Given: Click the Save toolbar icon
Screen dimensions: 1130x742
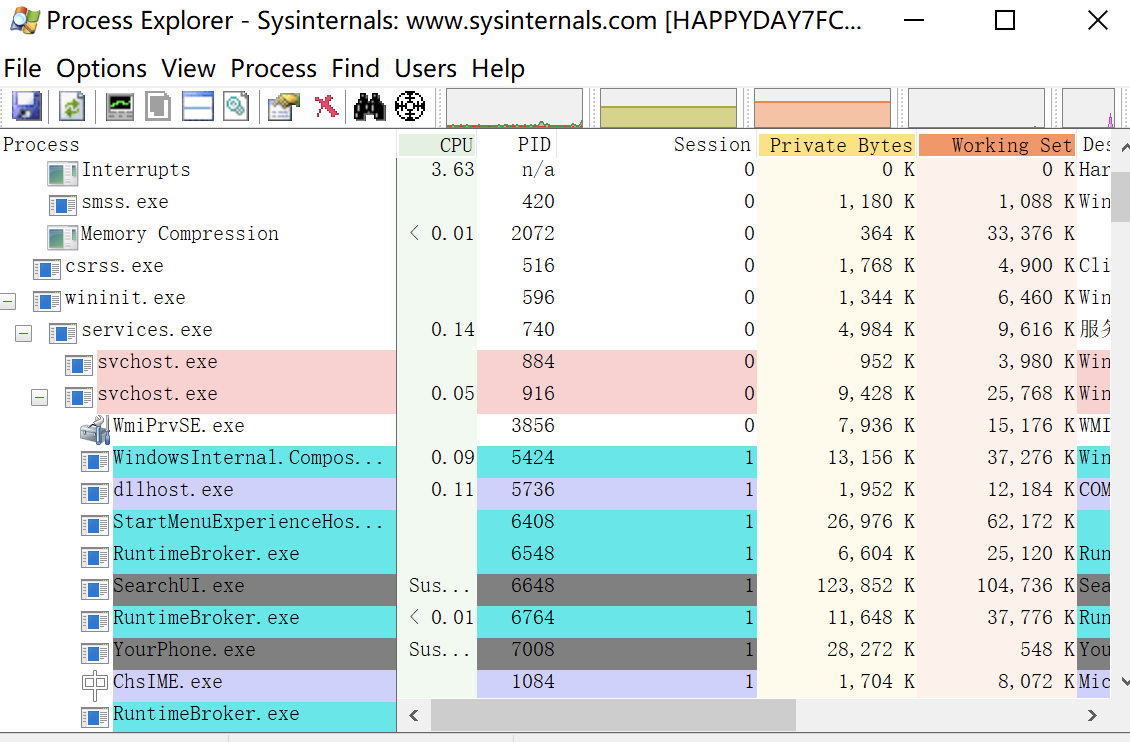Looking at the screenshot, I should point(27,107).
